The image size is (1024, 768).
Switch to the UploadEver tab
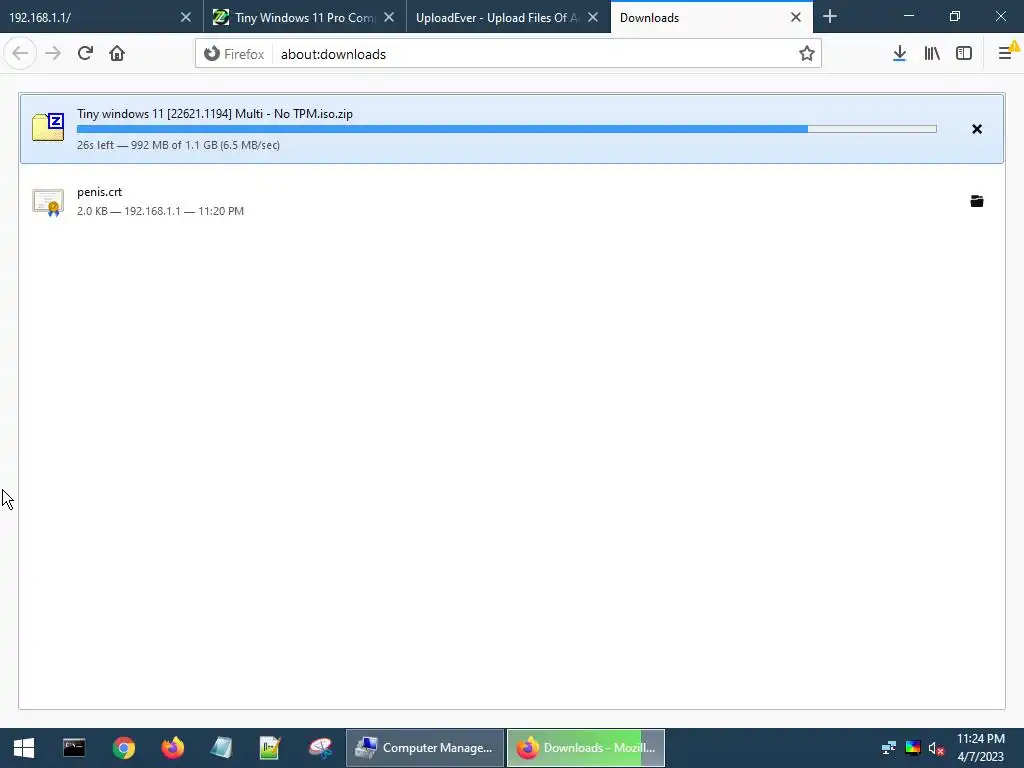(496, 18)
